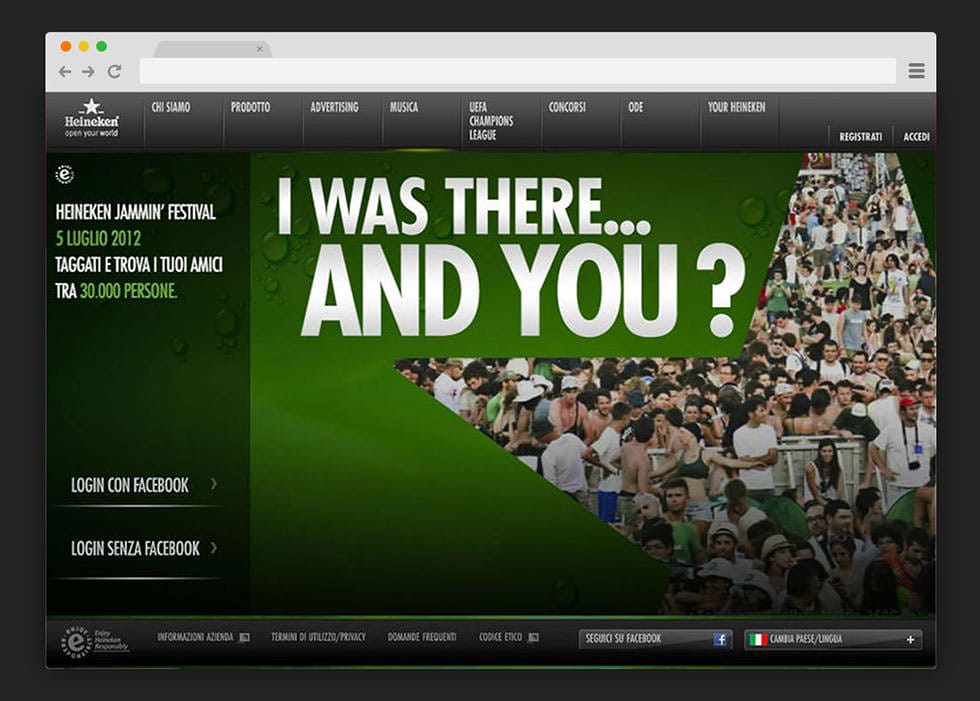Expand language selector with plus icon

pos(911,639)
